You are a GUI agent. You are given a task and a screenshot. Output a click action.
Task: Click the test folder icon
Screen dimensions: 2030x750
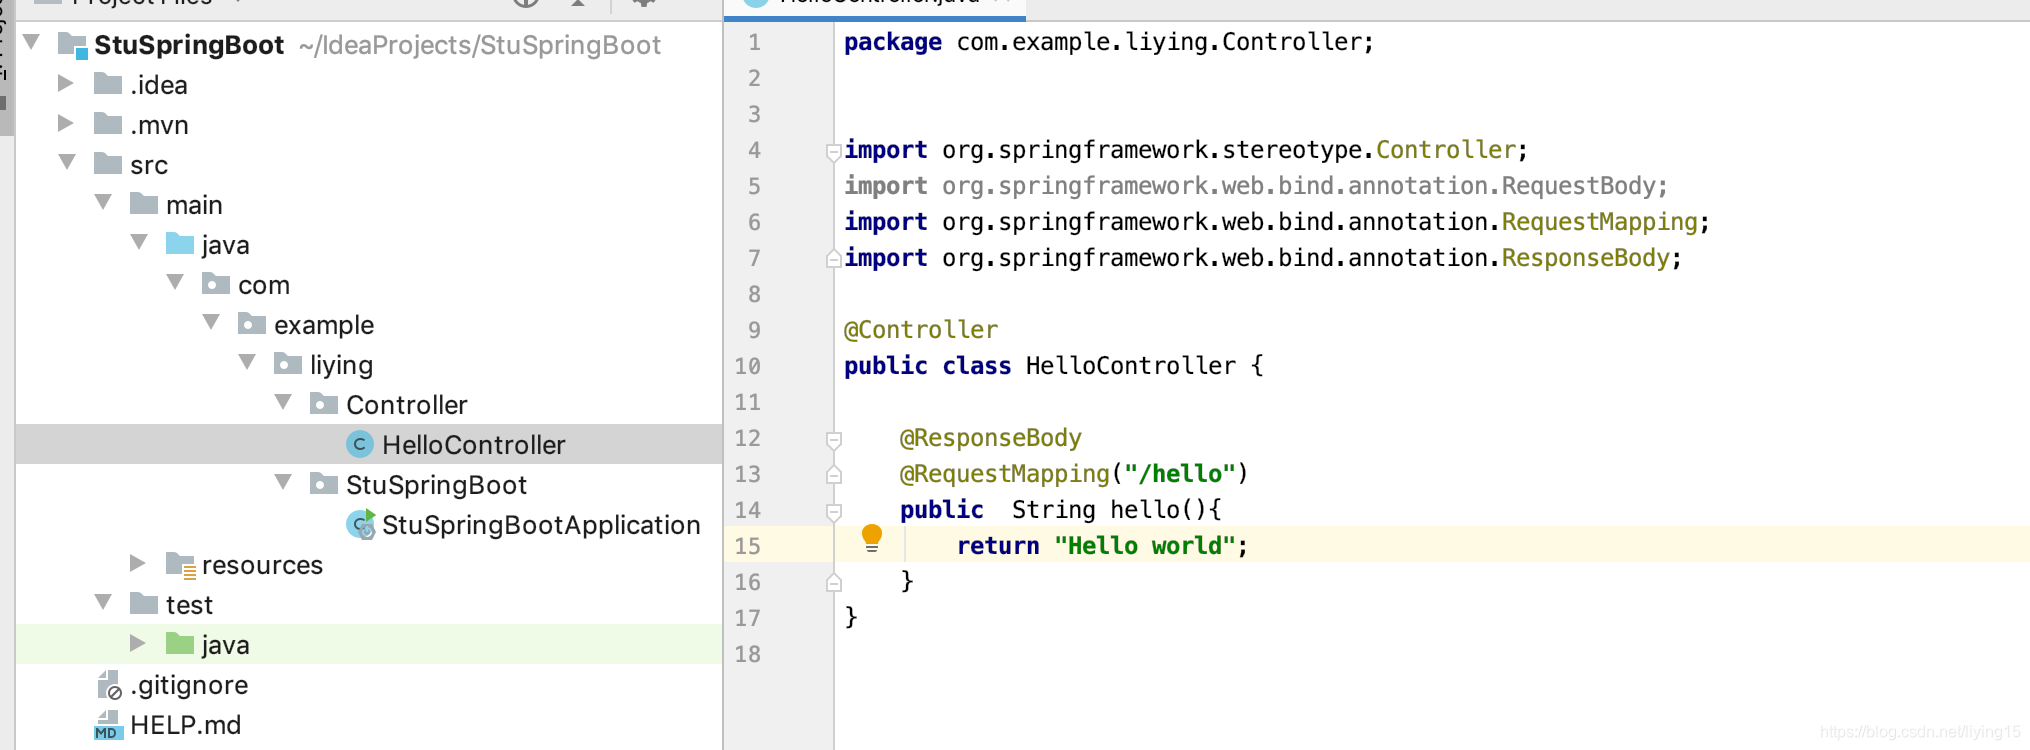coord(144,603)
